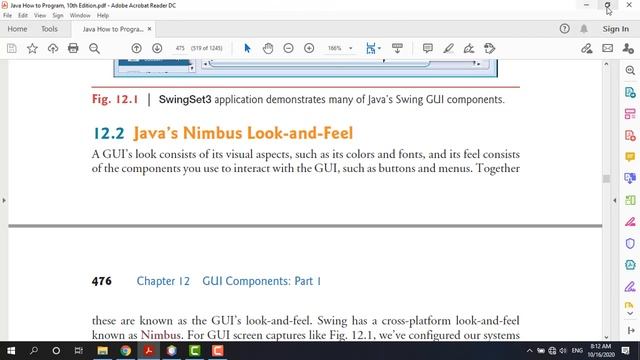Click the vertical scrollbar thumb

pos(606,178)
